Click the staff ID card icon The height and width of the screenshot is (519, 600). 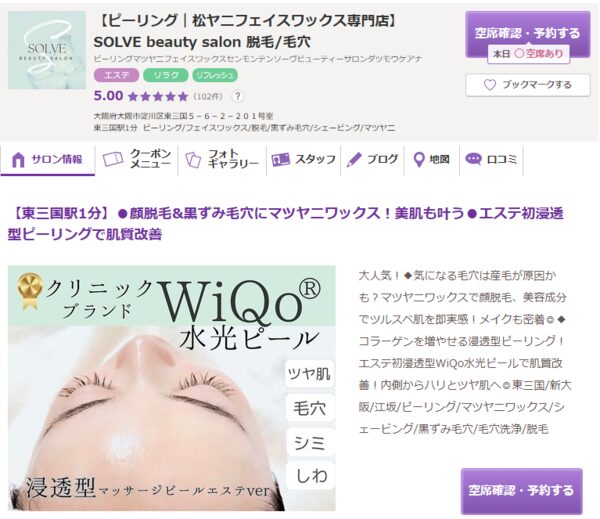(280, 160)
